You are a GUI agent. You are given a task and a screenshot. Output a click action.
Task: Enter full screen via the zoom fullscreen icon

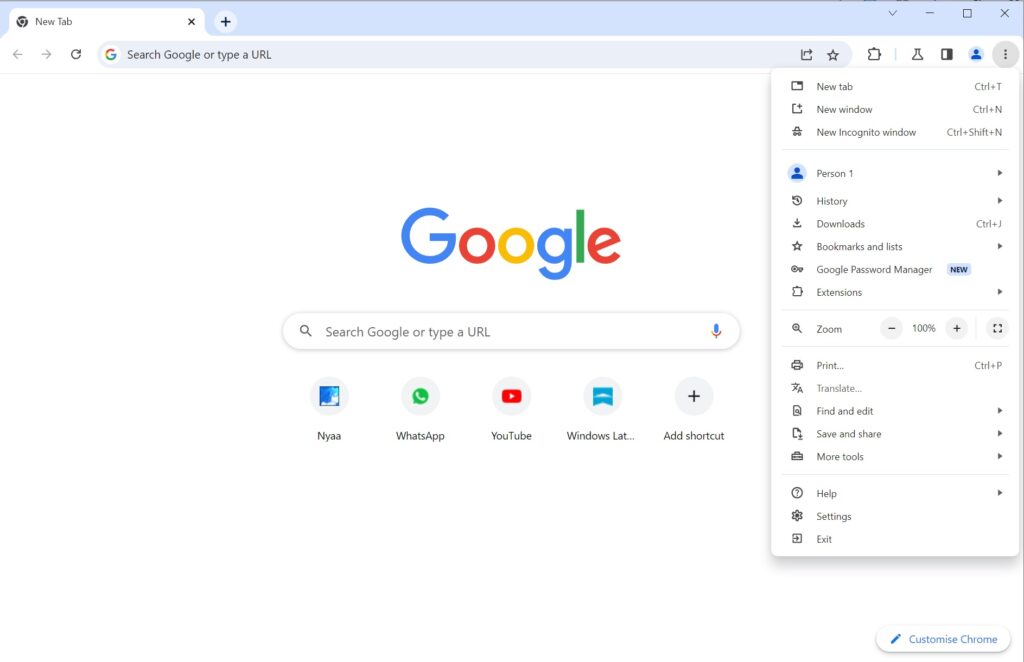997,328
